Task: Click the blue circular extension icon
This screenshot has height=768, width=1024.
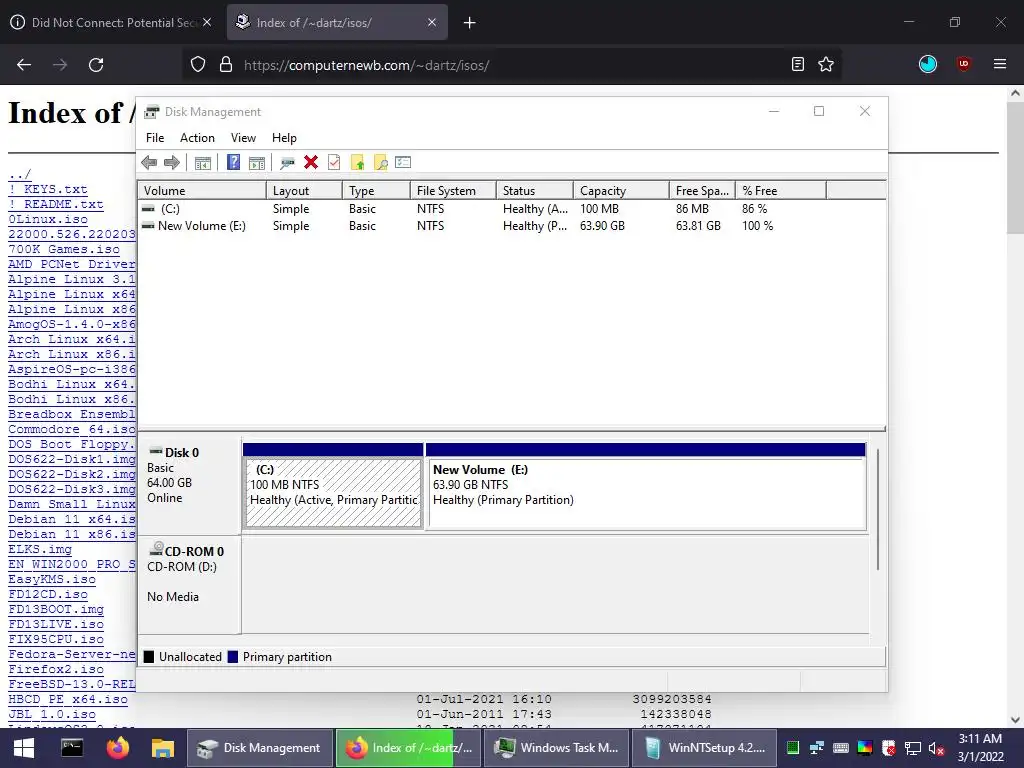Action: 928,64
